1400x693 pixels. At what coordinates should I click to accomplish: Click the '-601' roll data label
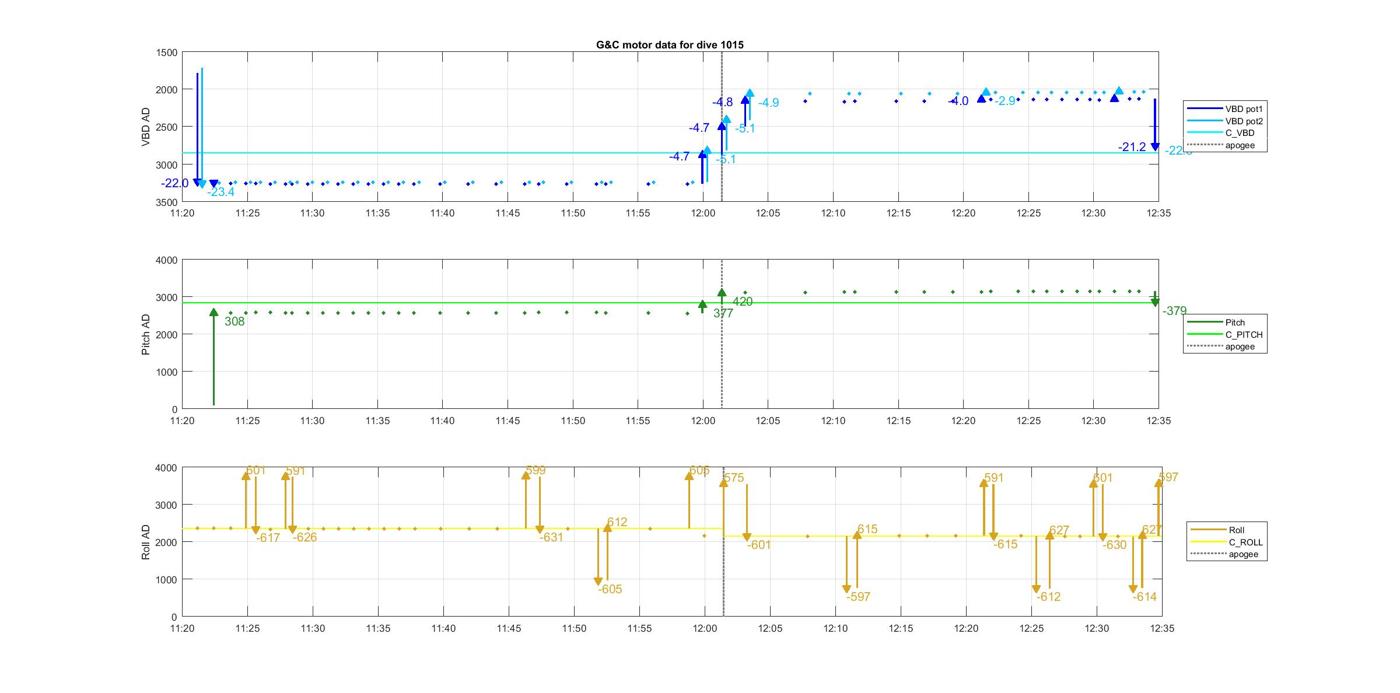point(760,545)
